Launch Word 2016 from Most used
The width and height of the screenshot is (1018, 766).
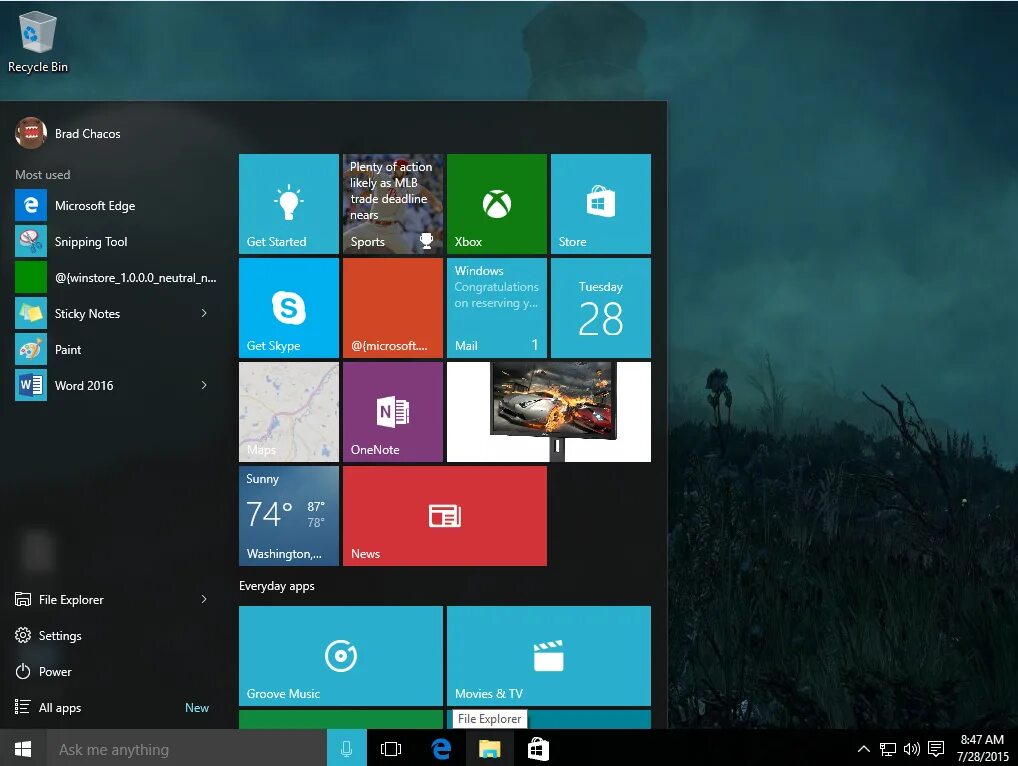104,386
